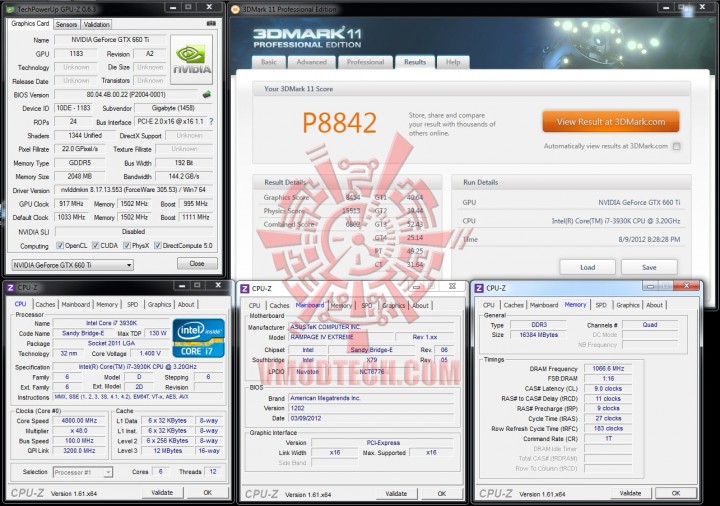Open CPU tab in right CPU-Z window

coord(489,305)
